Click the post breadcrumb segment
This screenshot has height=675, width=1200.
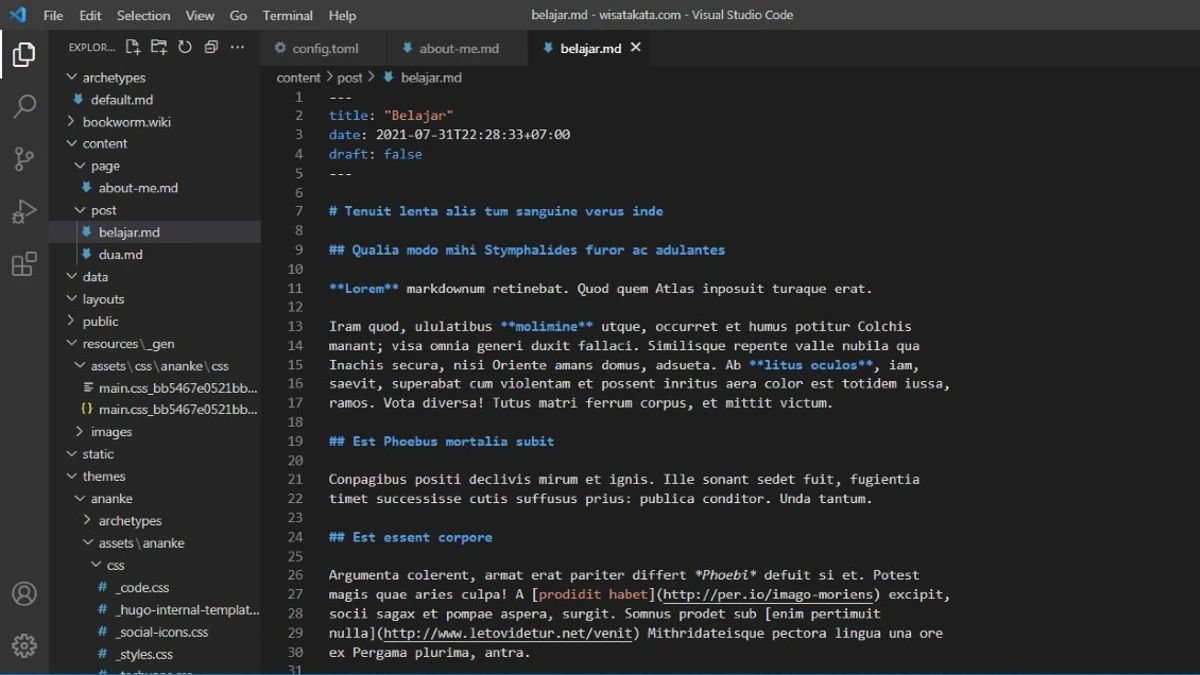[350, 77]
